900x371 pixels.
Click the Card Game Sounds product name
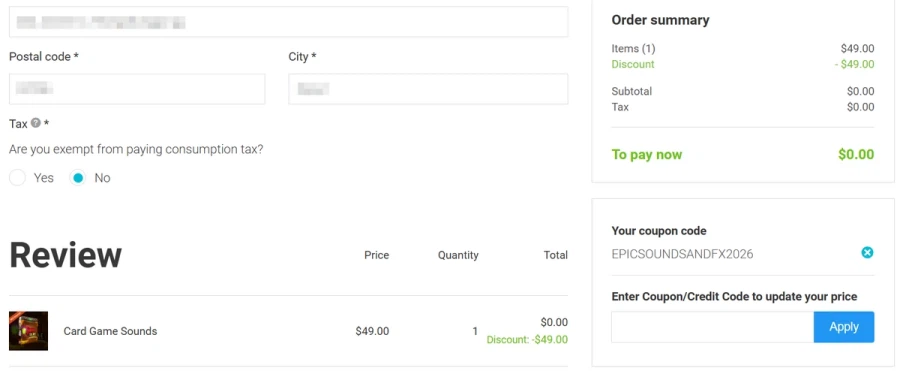(x=110, y=331)
